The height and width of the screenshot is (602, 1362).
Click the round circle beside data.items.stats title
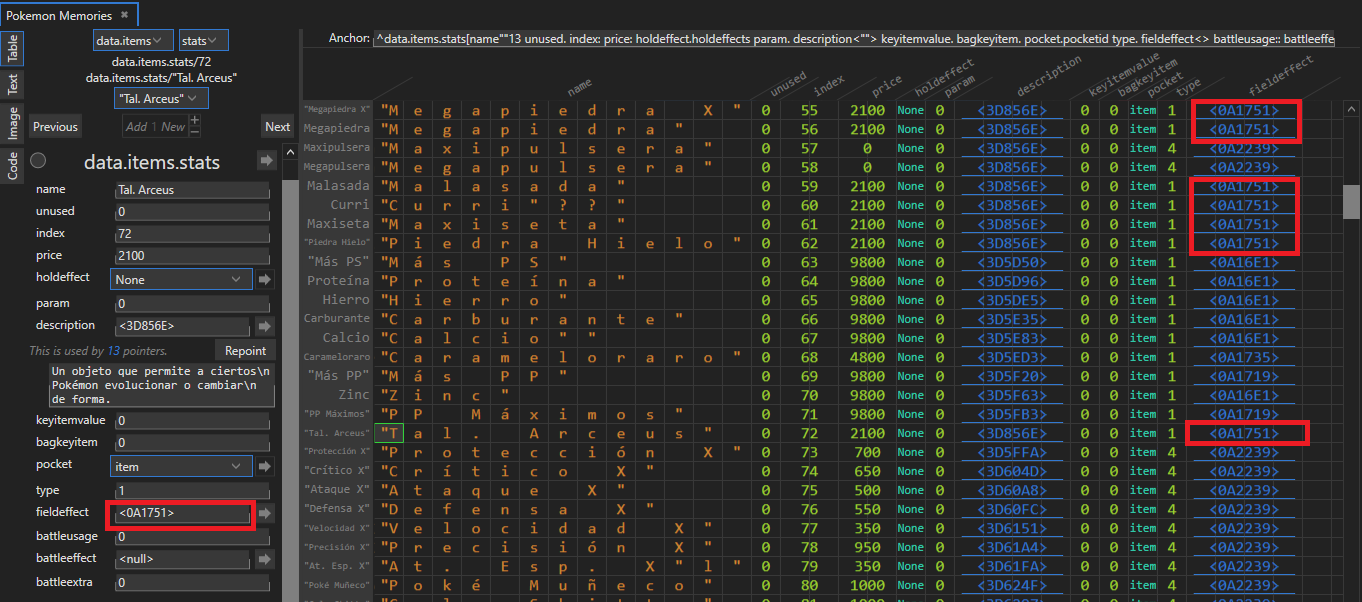(x=38, y=161)
